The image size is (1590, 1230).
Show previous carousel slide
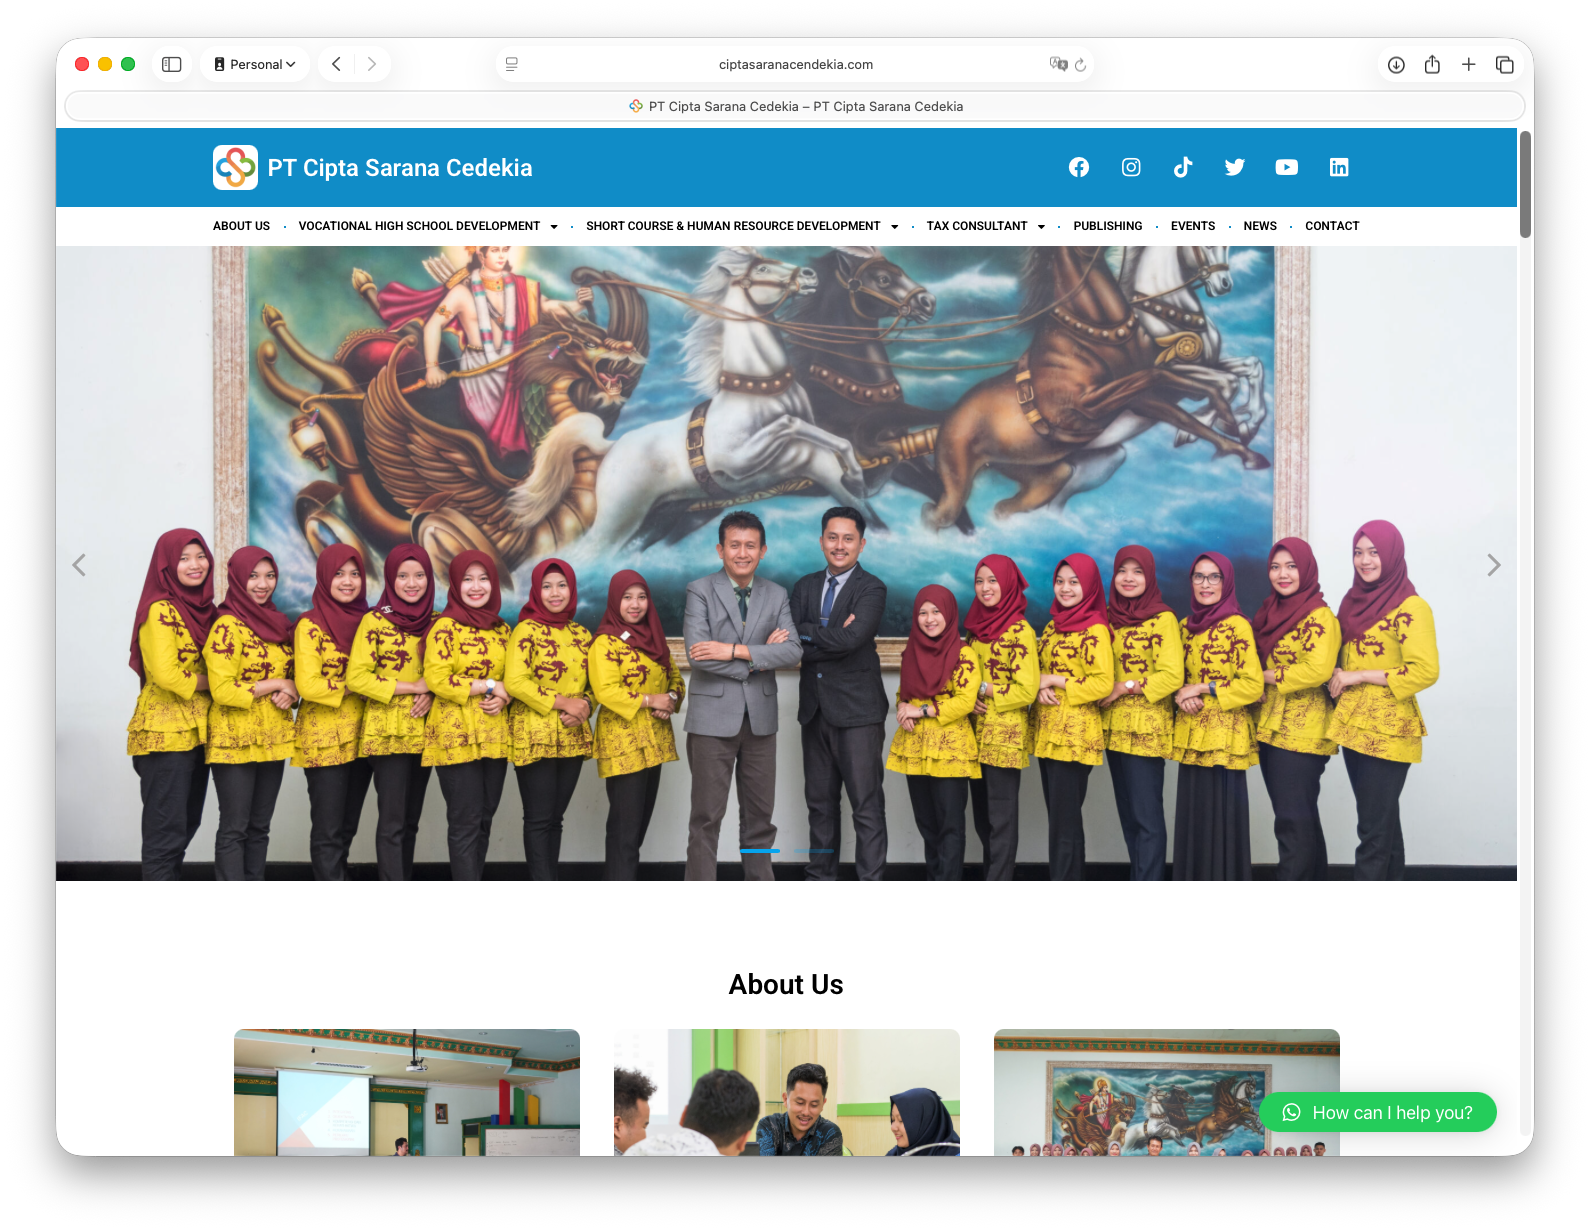tap(79, 565)
